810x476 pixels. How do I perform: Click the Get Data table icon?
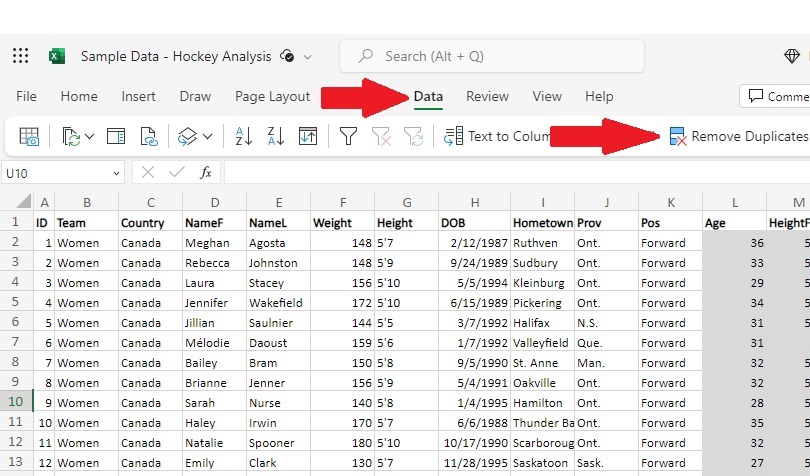[29, 136]
